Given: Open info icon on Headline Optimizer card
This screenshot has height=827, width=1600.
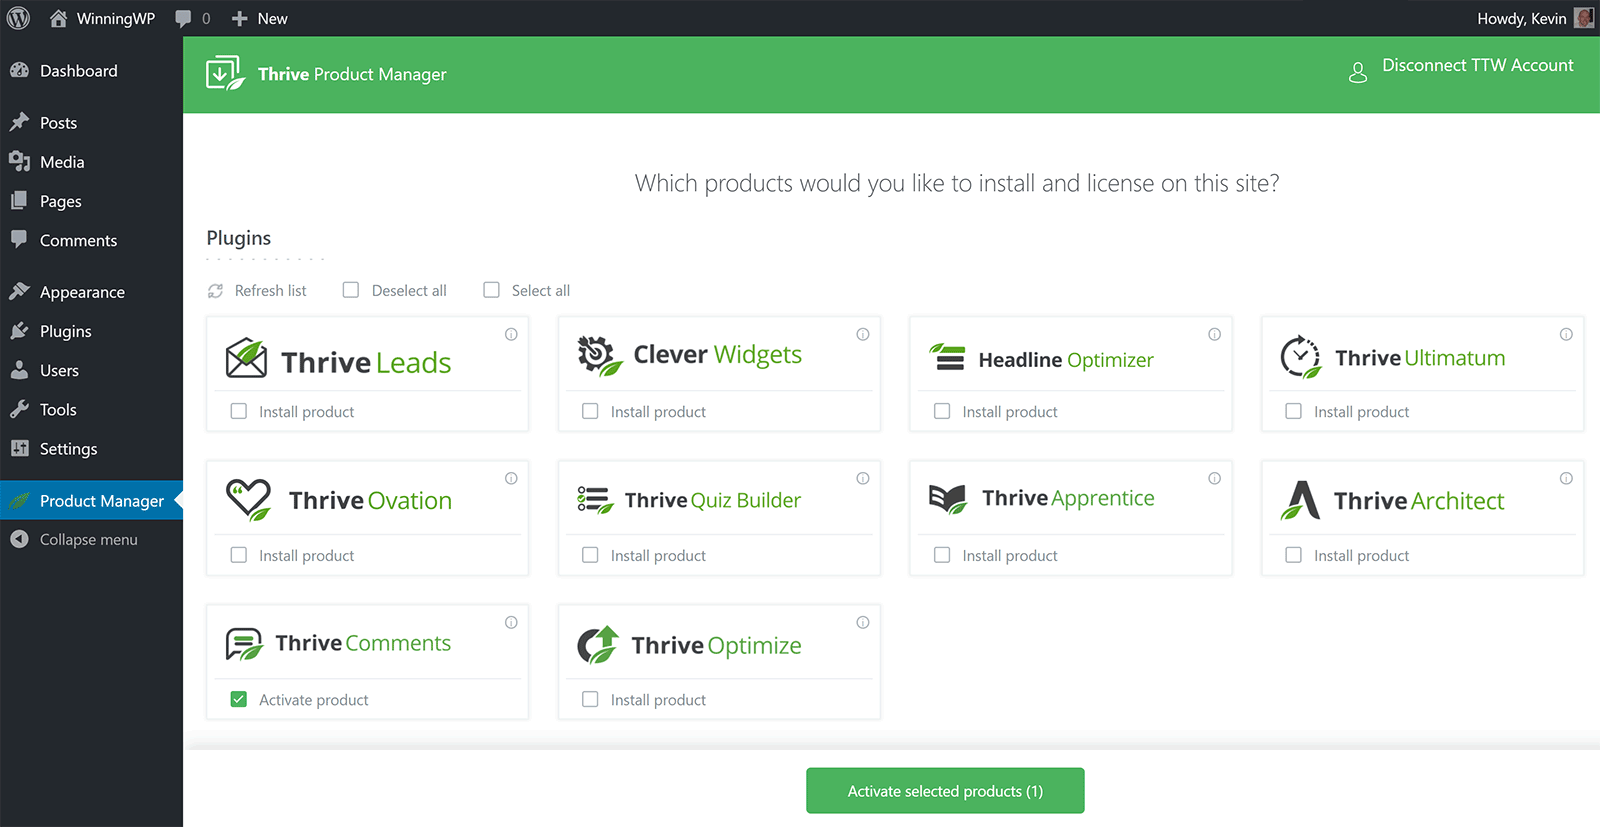Looking at the screenshot, I should click(x=1214, y=334).
